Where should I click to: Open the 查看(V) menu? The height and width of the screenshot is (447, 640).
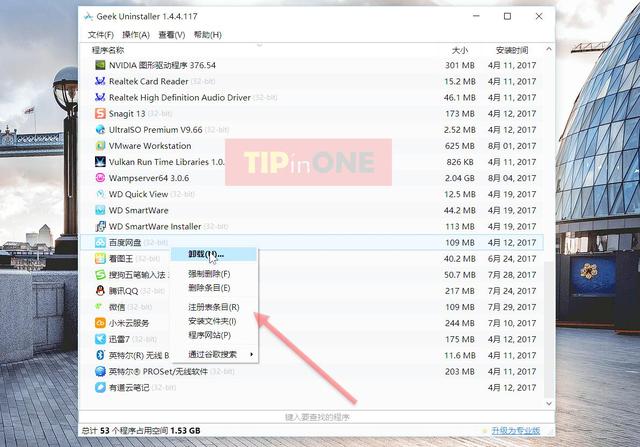(171, 35)
